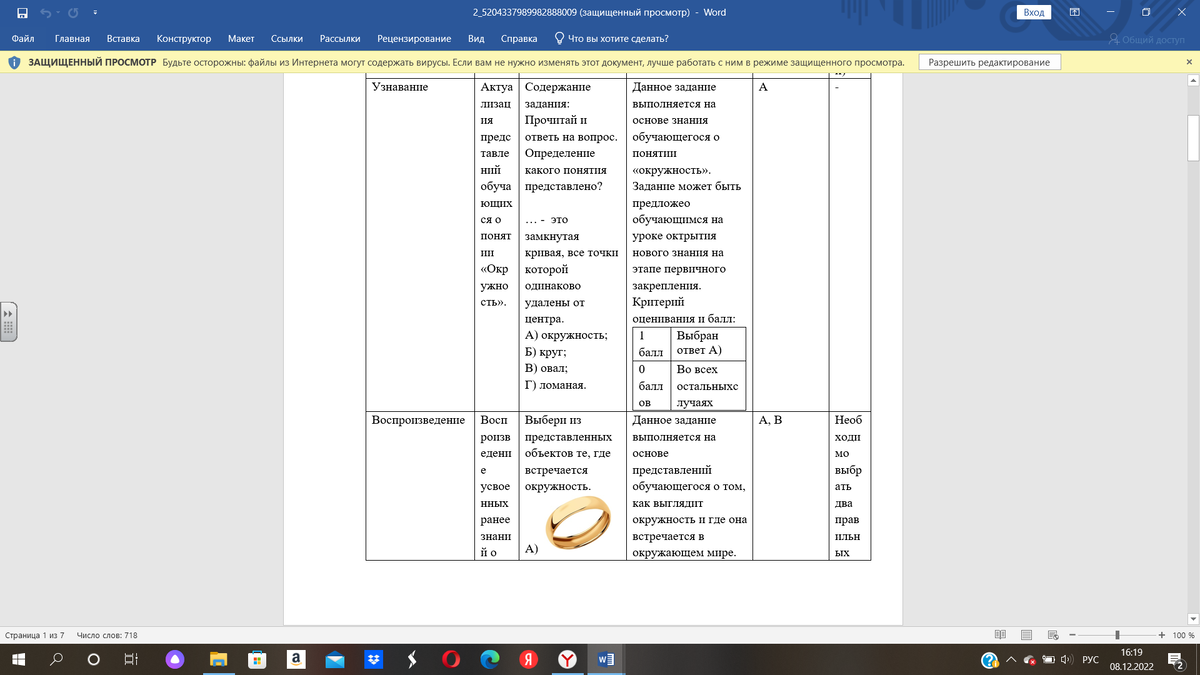Click the Word taskbar icon
The image size is (1200, 675).
(605, 660)
